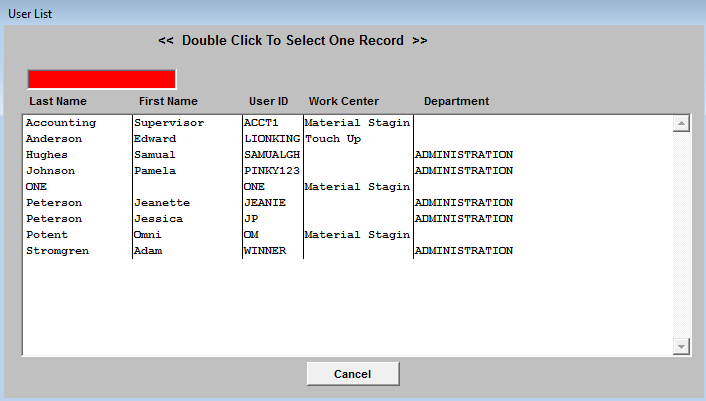
Task: Click the User ID column header
Action: pos(269,101)
